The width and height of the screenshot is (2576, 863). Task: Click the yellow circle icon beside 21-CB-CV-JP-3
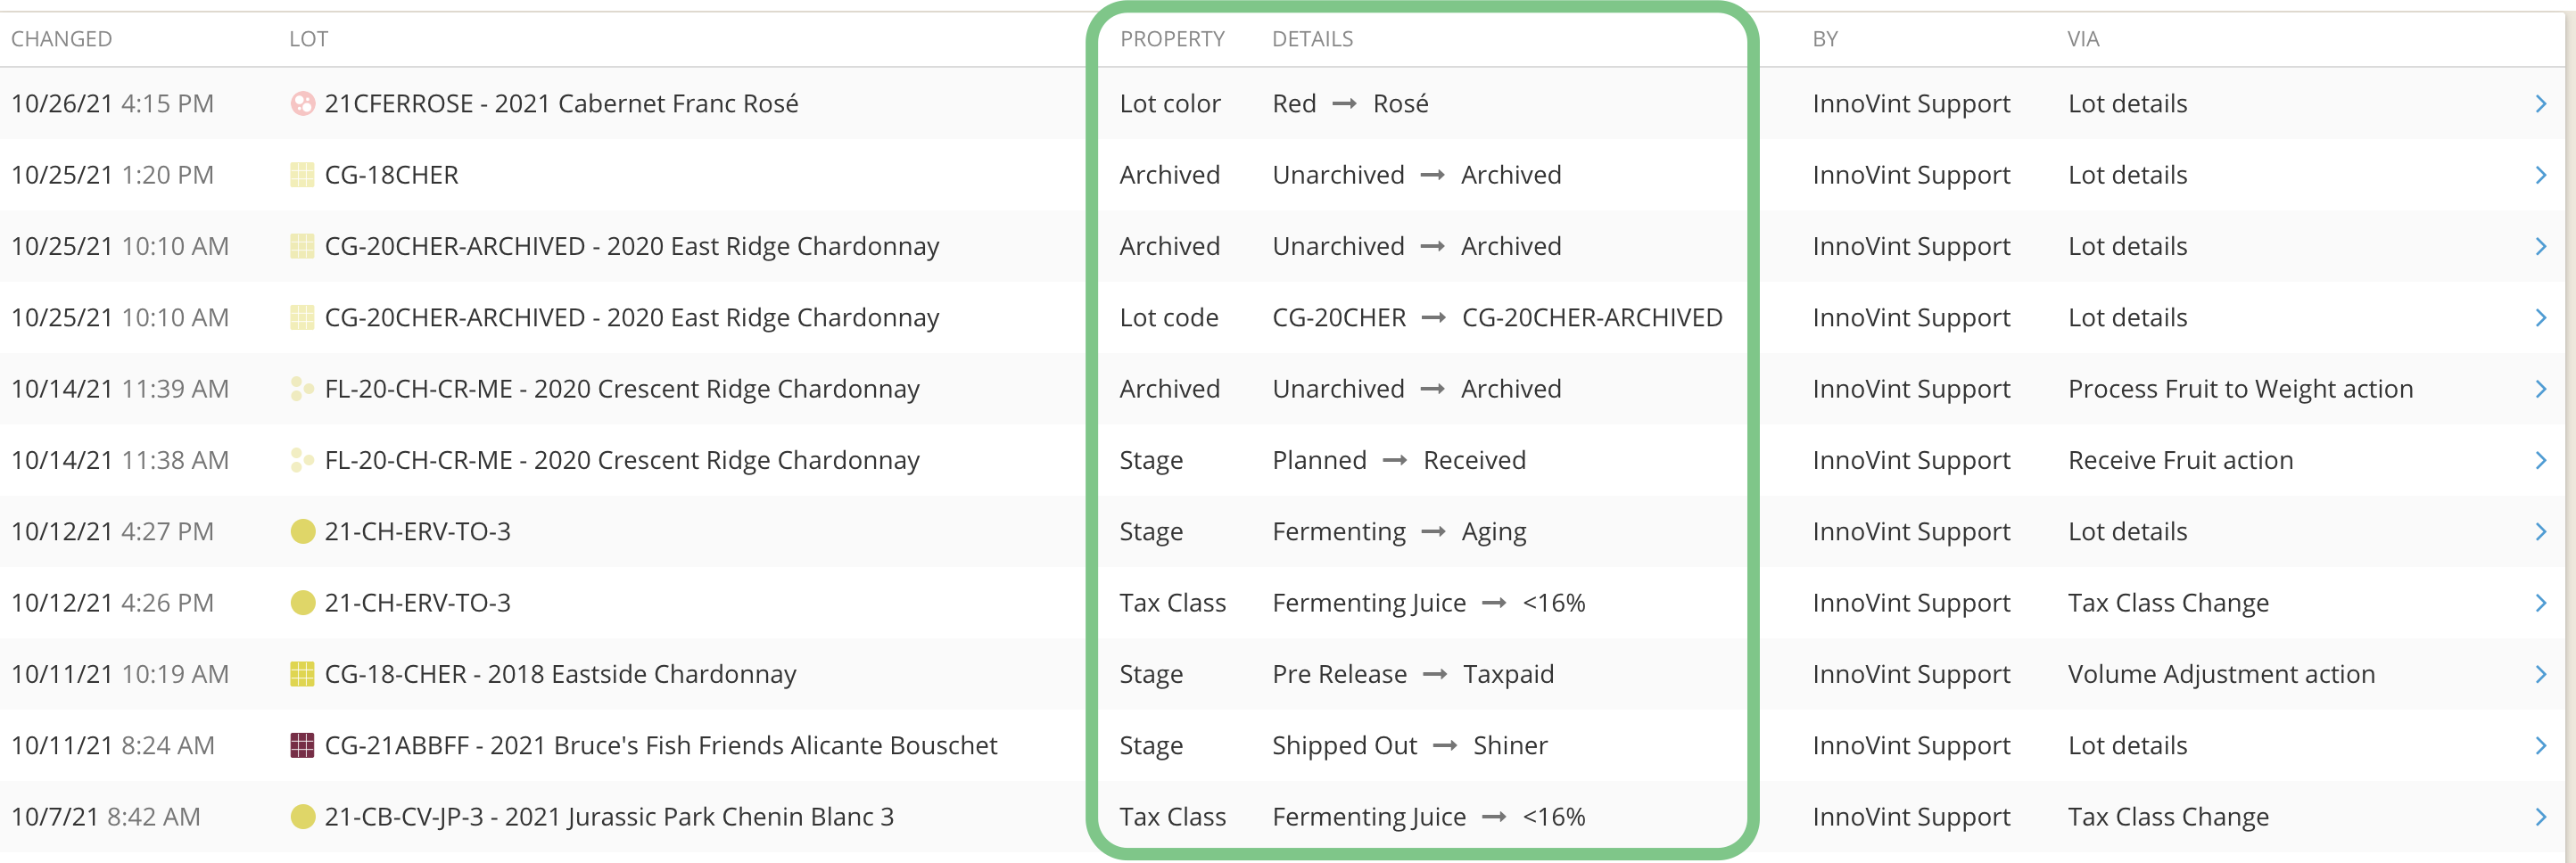pos(302,817)
